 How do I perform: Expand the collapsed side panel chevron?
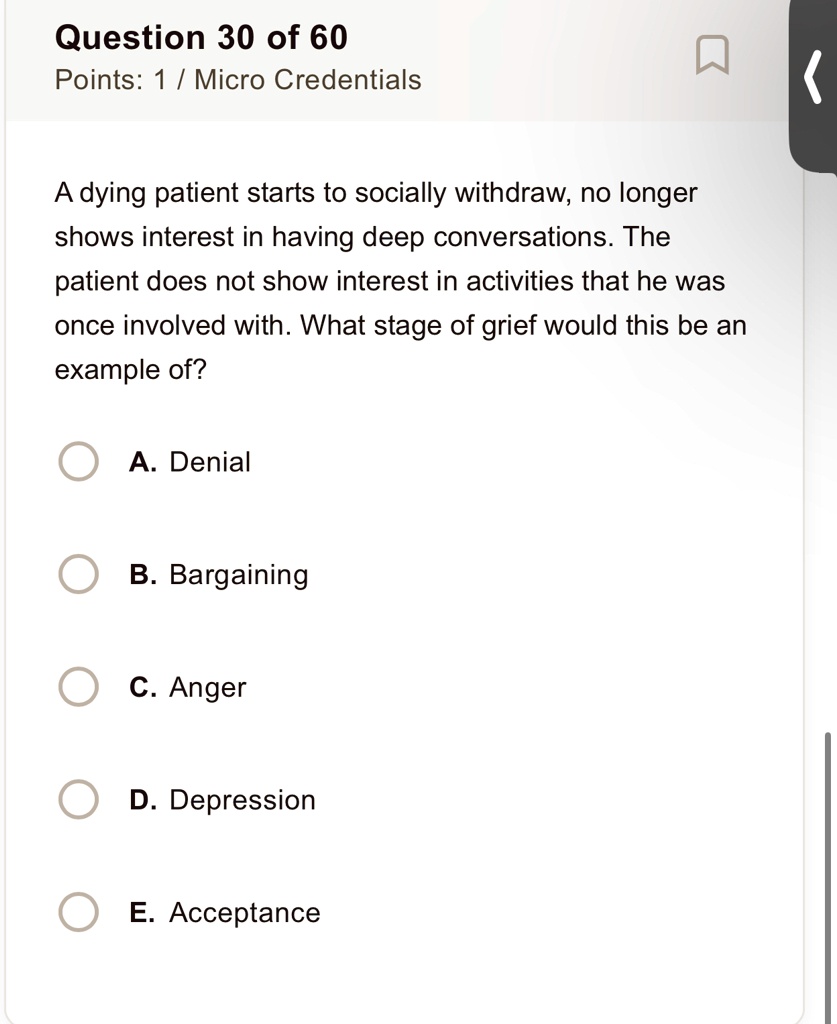click(813, 78)
